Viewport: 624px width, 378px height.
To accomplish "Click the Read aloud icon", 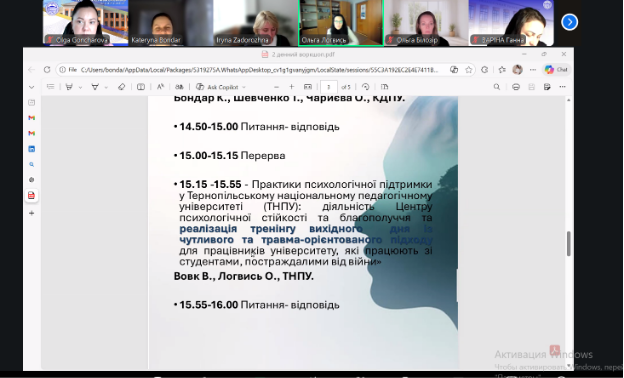I will pos(160,87).
